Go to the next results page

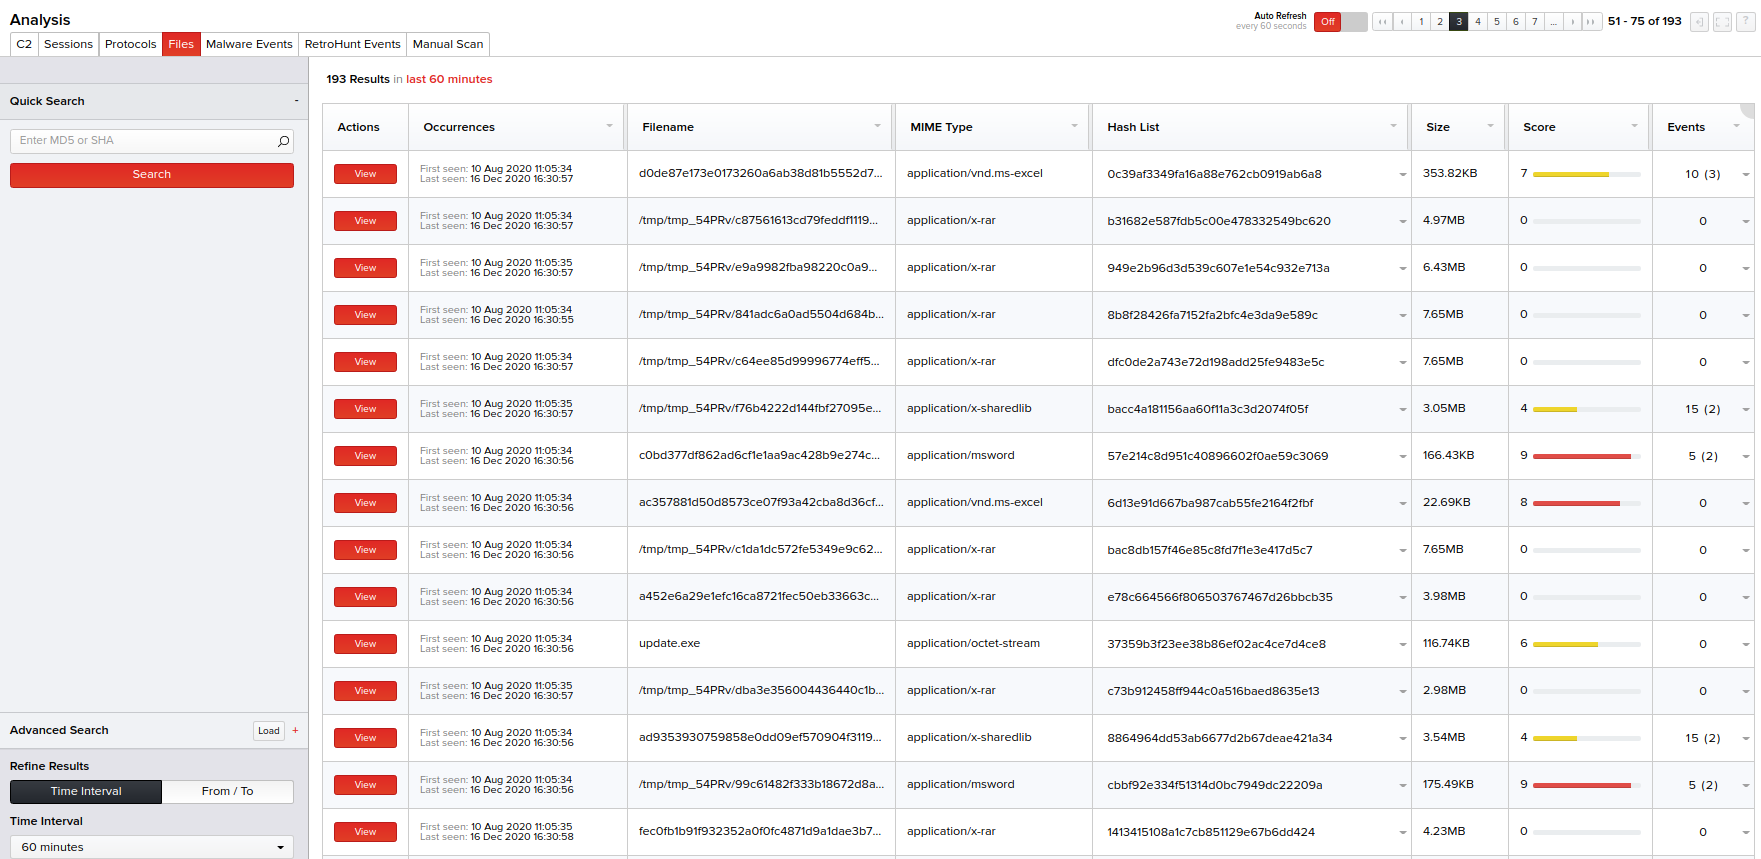point(1573,21)
